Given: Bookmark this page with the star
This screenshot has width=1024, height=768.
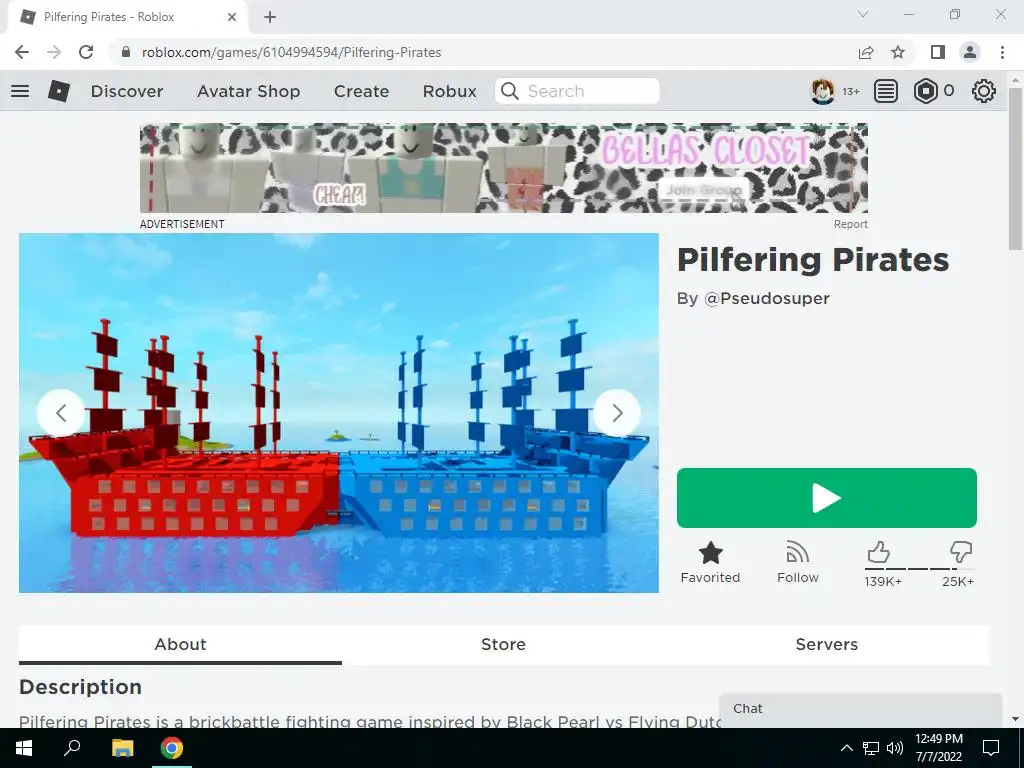Looking at the screenshot, I should pyautogui.click(x=898, y=52).
